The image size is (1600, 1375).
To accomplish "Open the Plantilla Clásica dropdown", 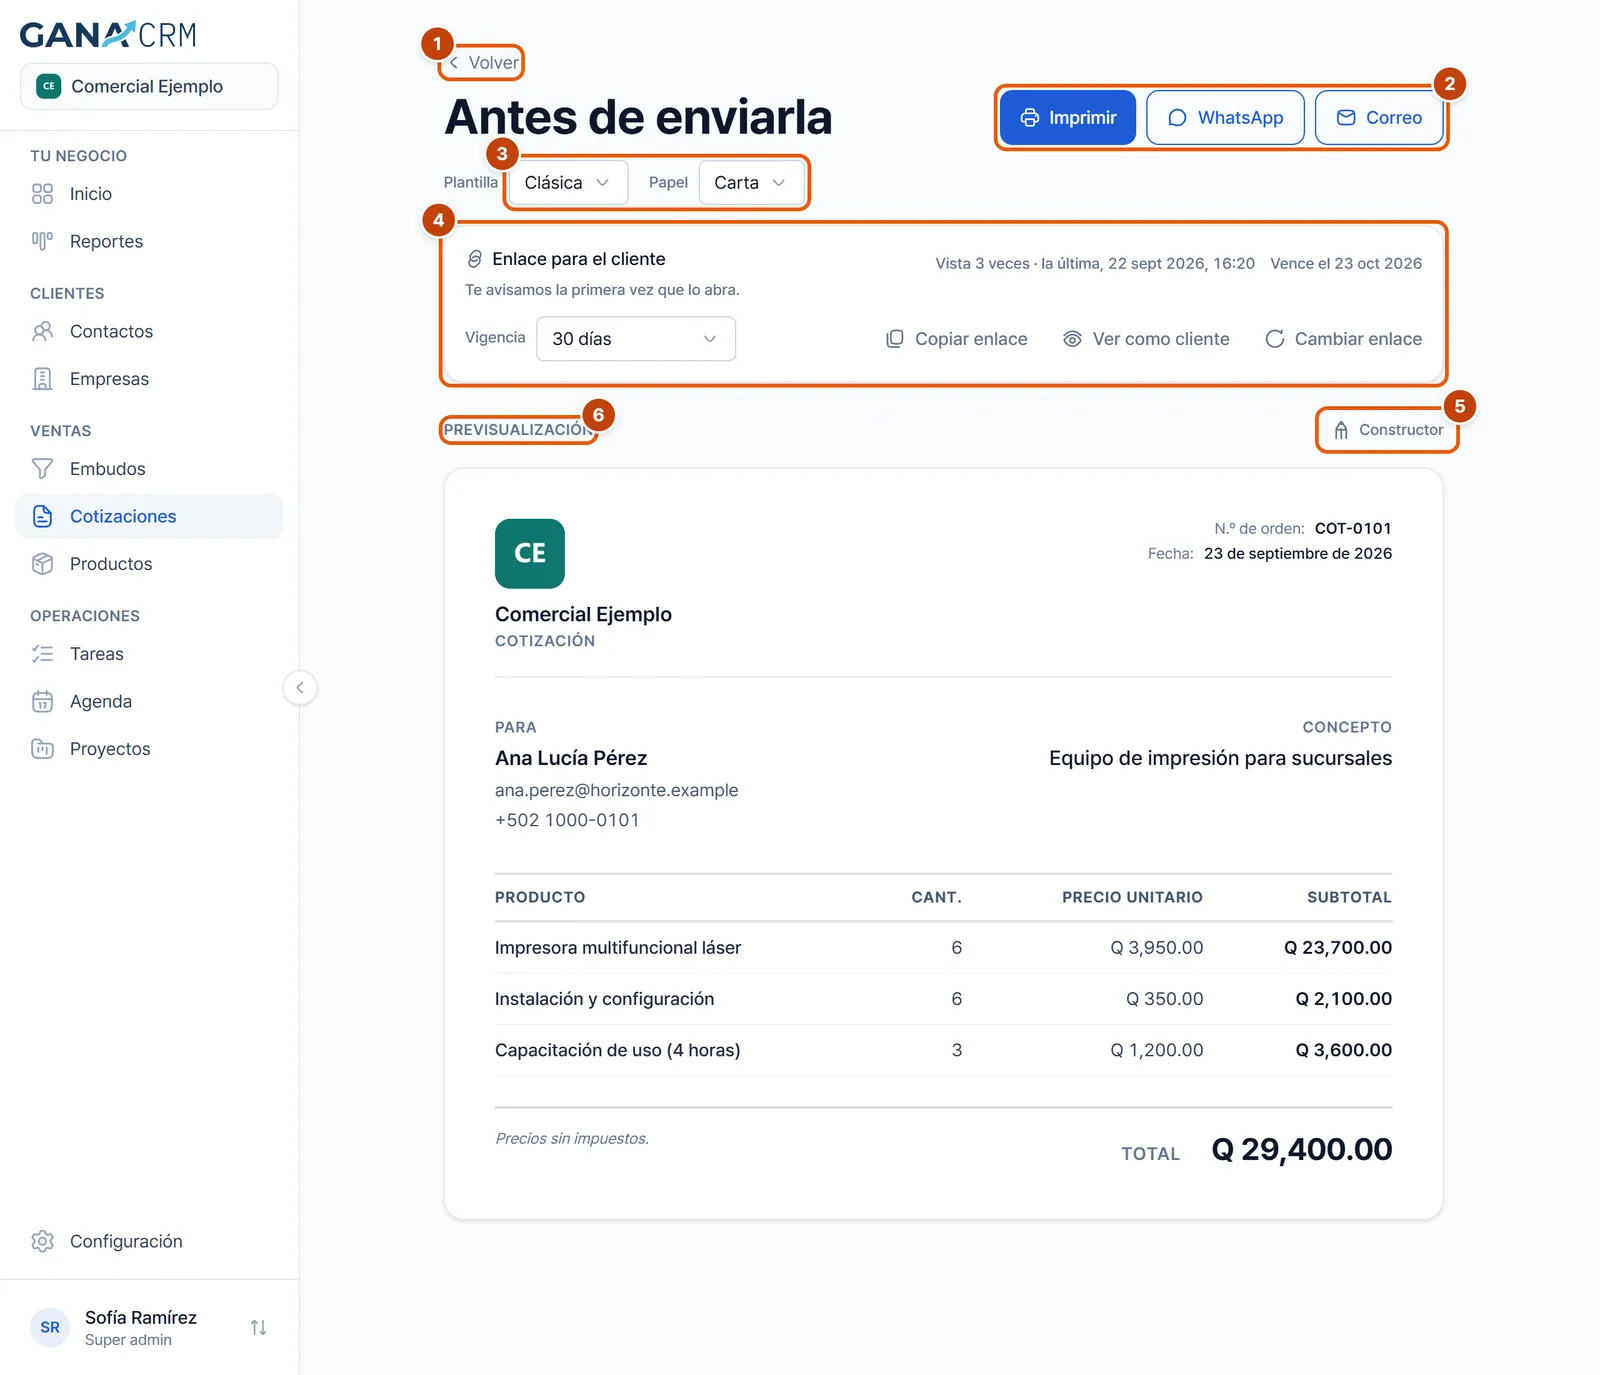I will point(567,182).
